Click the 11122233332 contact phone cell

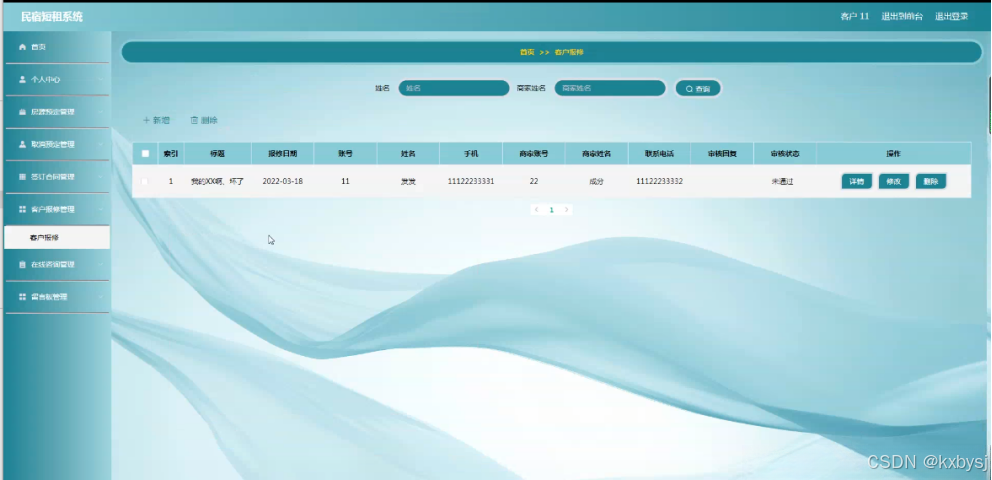[x=659, y=182]
